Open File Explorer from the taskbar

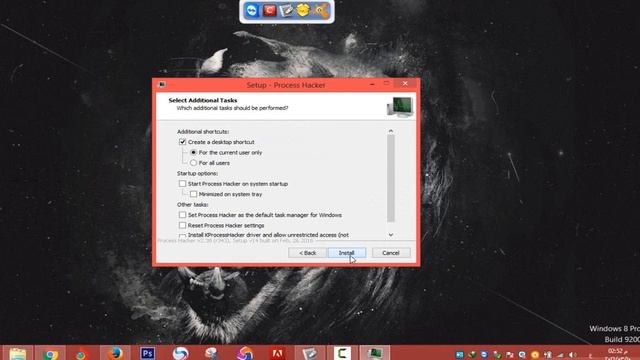click(18, 353)
